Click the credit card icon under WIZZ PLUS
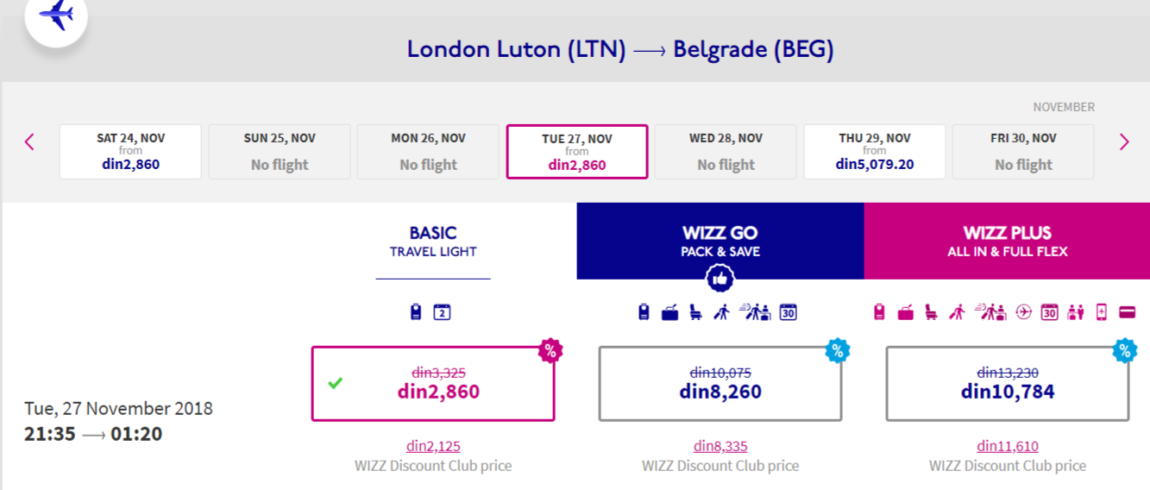Screen dimensions: 1150x490 click(x=1127, y=313)
